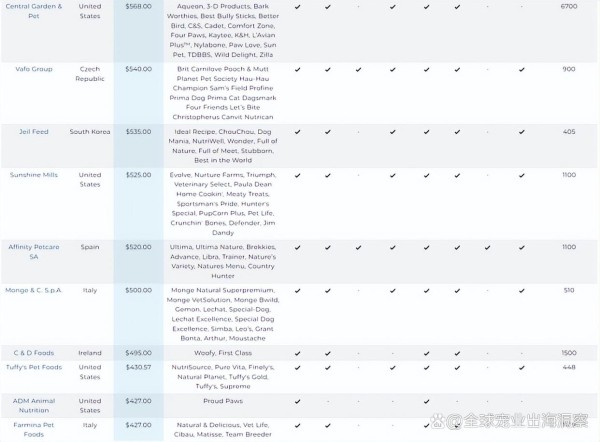
Task: Open the Sunshine Mills company link
Action: 36,175
